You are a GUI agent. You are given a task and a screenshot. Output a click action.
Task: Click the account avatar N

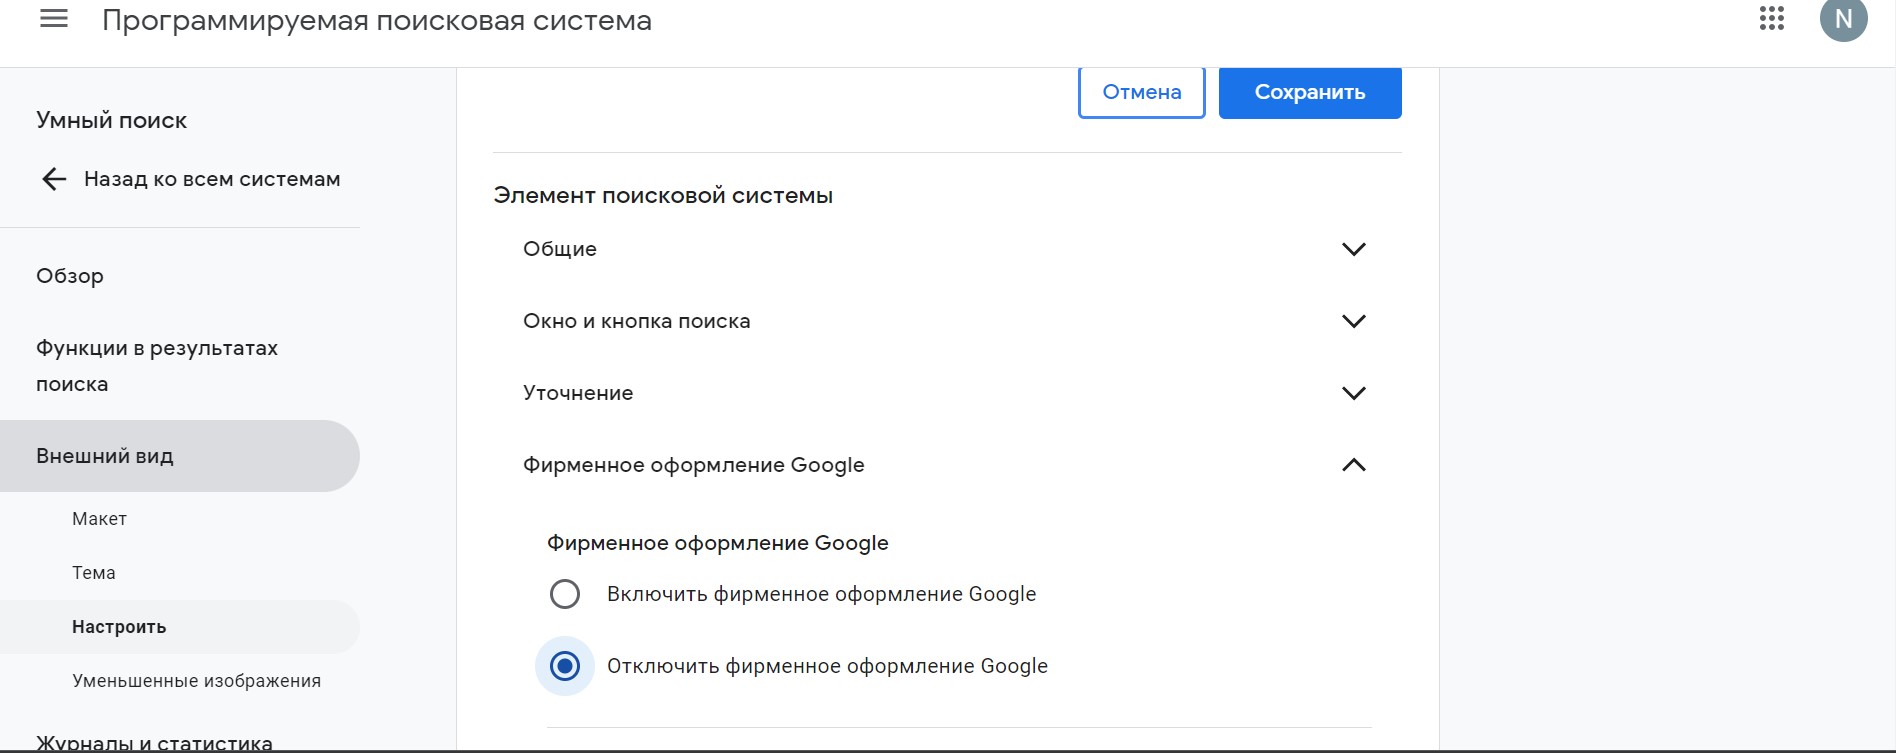point(1843,19)
